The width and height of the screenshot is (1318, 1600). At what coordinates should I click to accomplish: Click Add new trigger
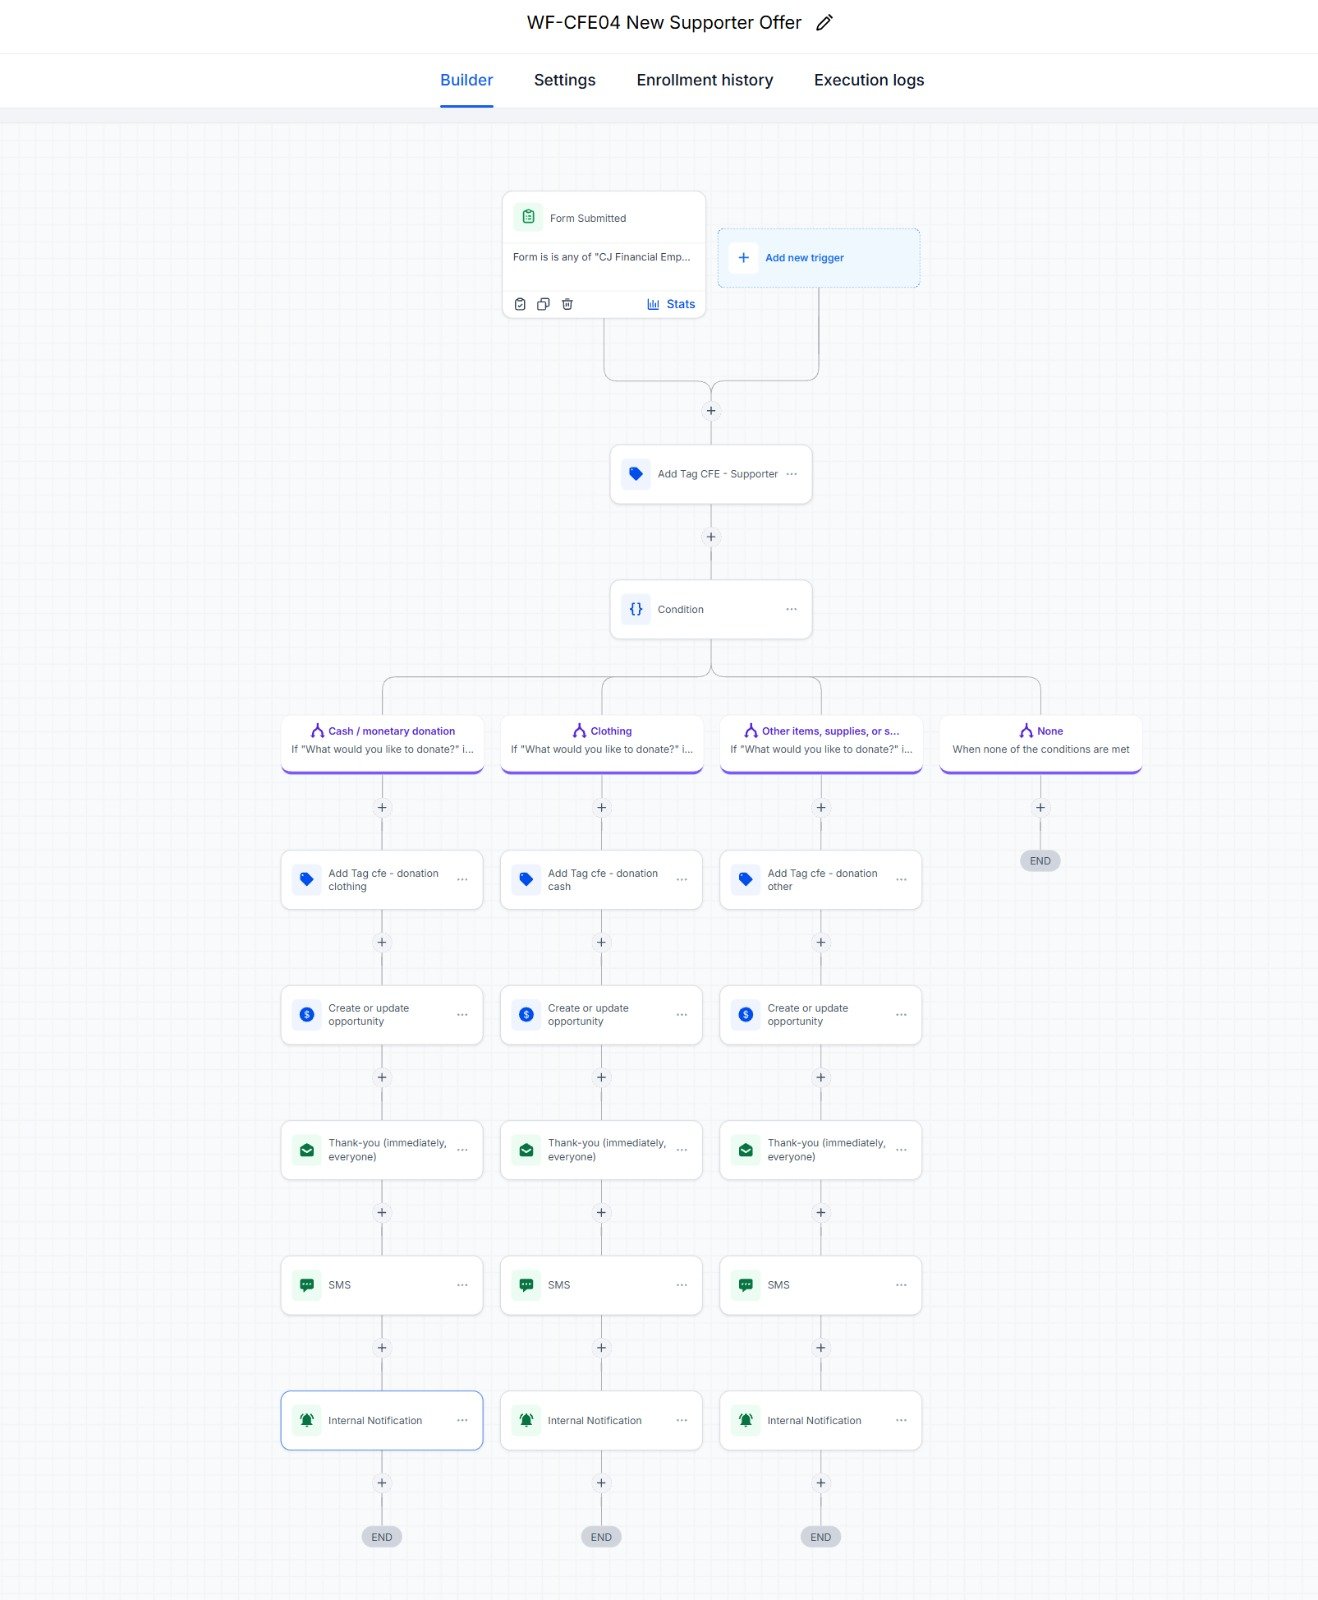click(819, 258)
